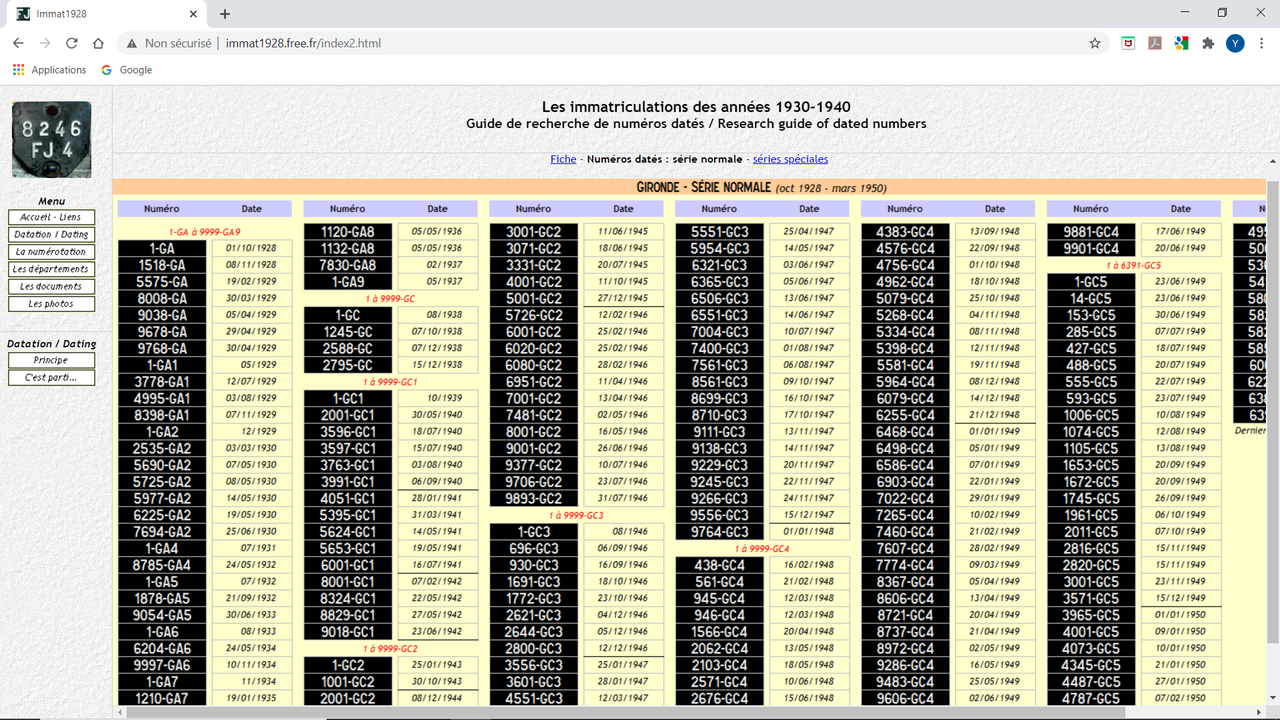Open a new tab with the plus button
This screenshot has width=1280, height=720.
click(225, 14)
